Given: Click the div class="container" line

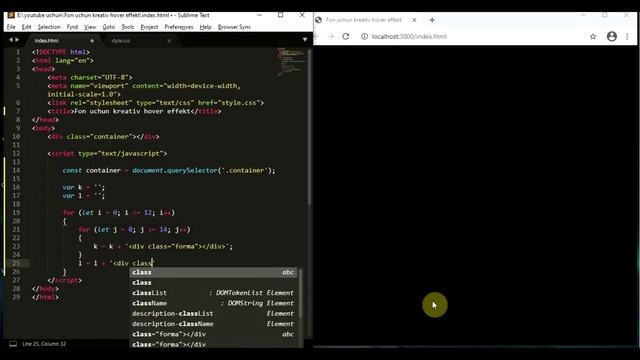Looking at the screenshot, I should click(x=103, y=136).
